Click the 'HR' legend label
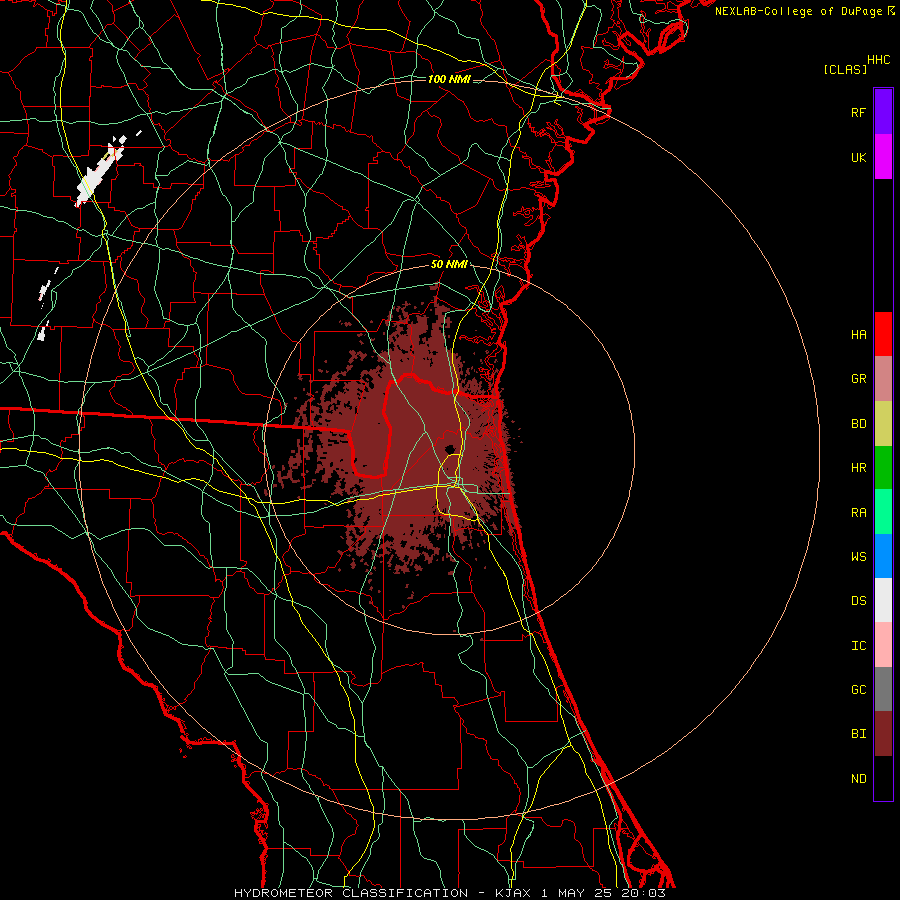 point(858,468)
